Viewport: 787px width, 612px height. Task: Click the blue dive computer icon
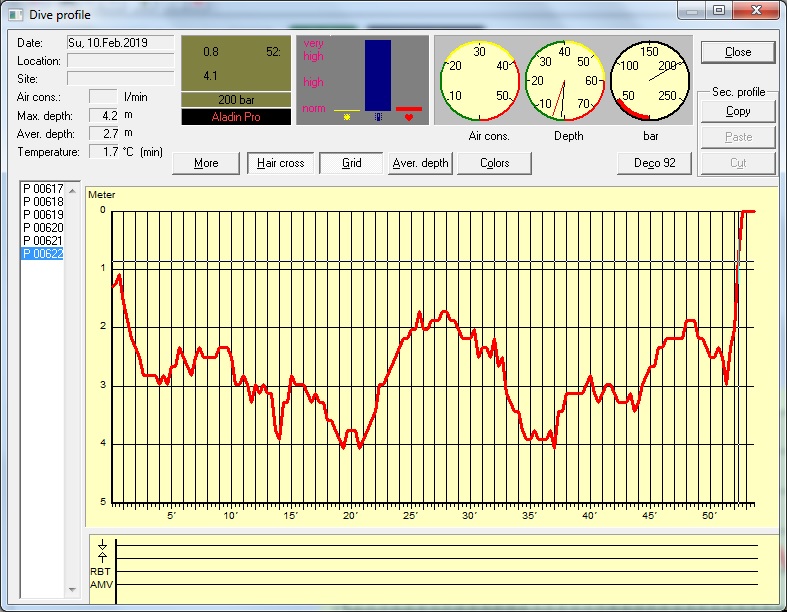[x=378, y=117]
